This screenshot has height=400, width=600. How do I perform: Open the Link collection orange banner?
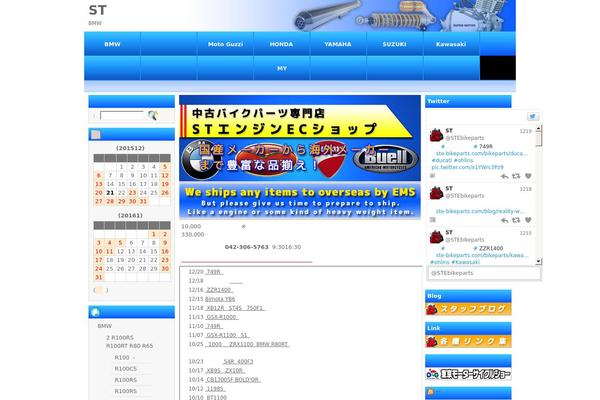click(468, 341)
